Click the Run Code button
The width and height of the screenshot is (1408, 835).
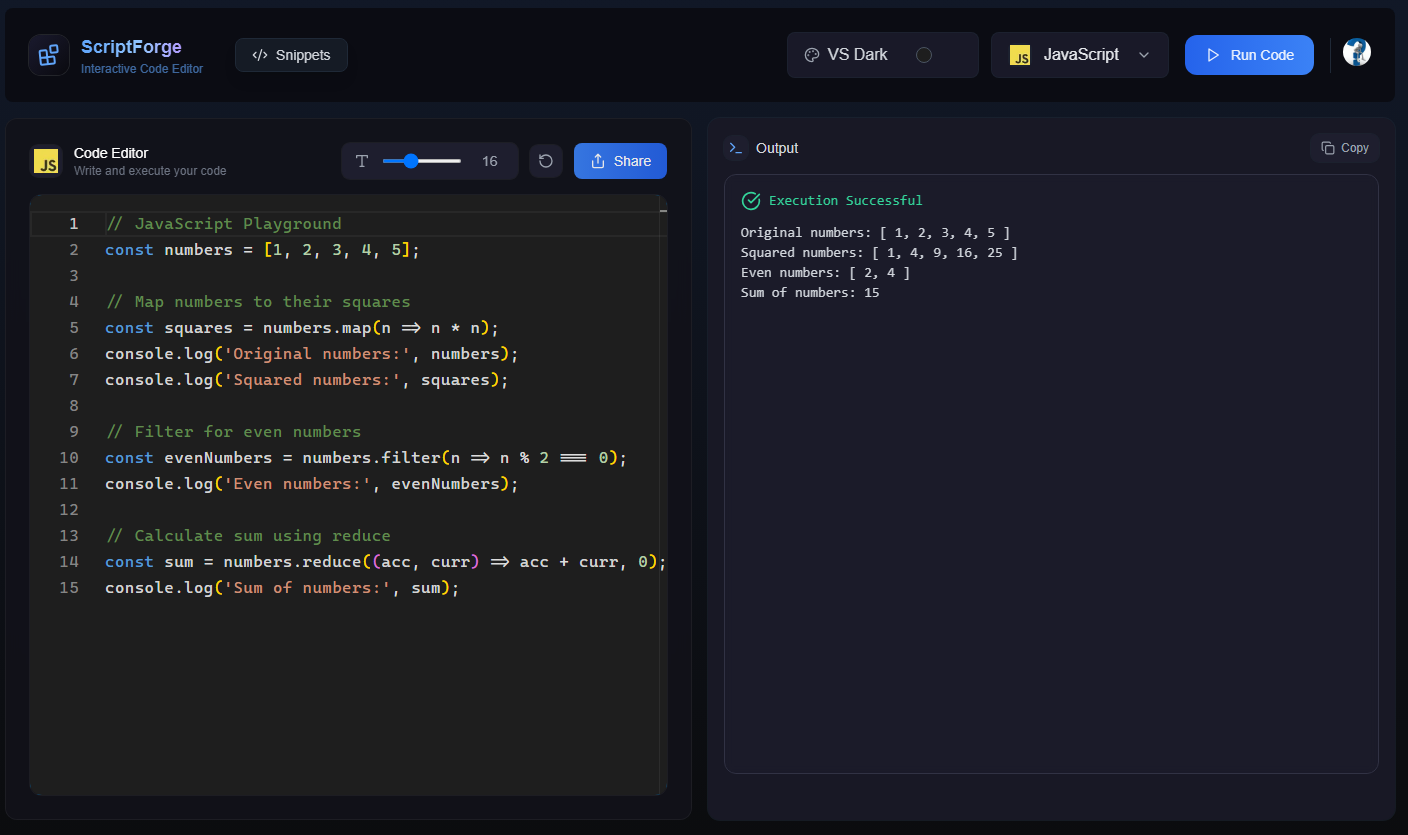tap(1250, 55)
